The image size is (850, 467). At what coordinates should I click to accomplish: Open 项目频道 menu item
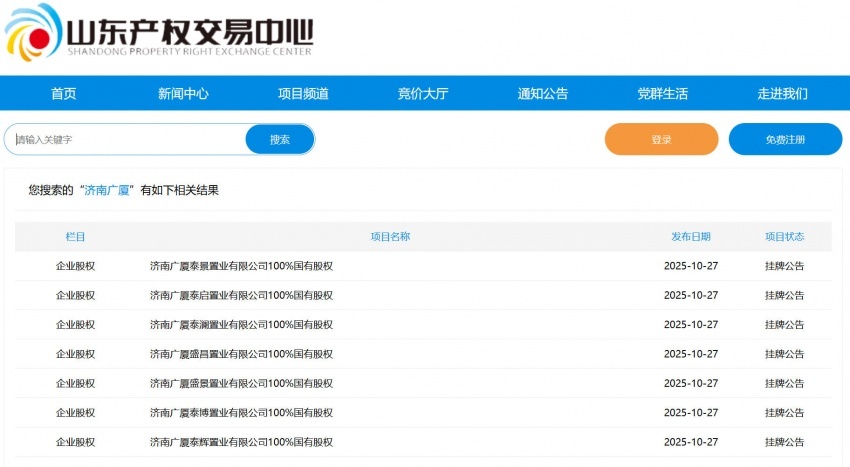tap(303, 93)
